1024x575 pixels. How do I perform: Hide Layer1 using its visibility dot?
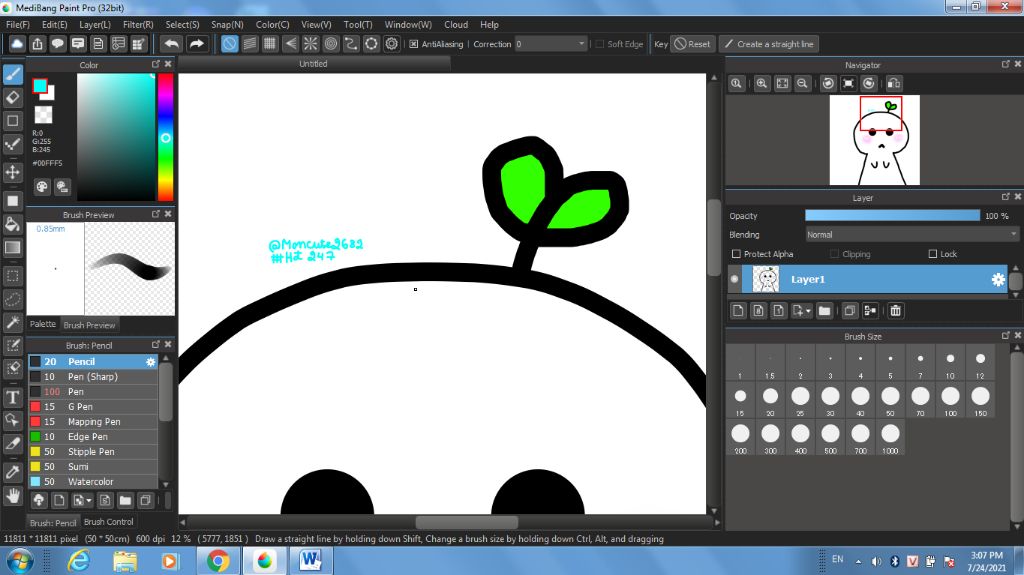735,279
